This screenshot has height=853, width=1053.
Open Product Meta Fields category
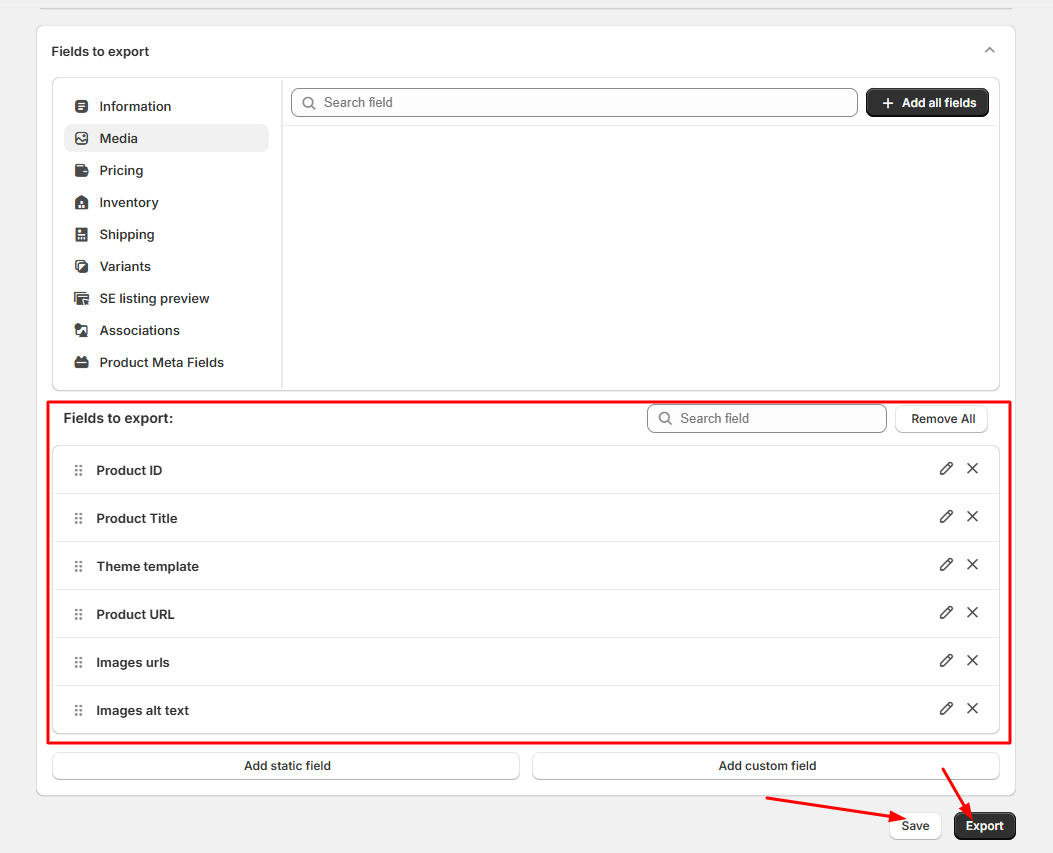pyautogui.click(x=167, y=363)
